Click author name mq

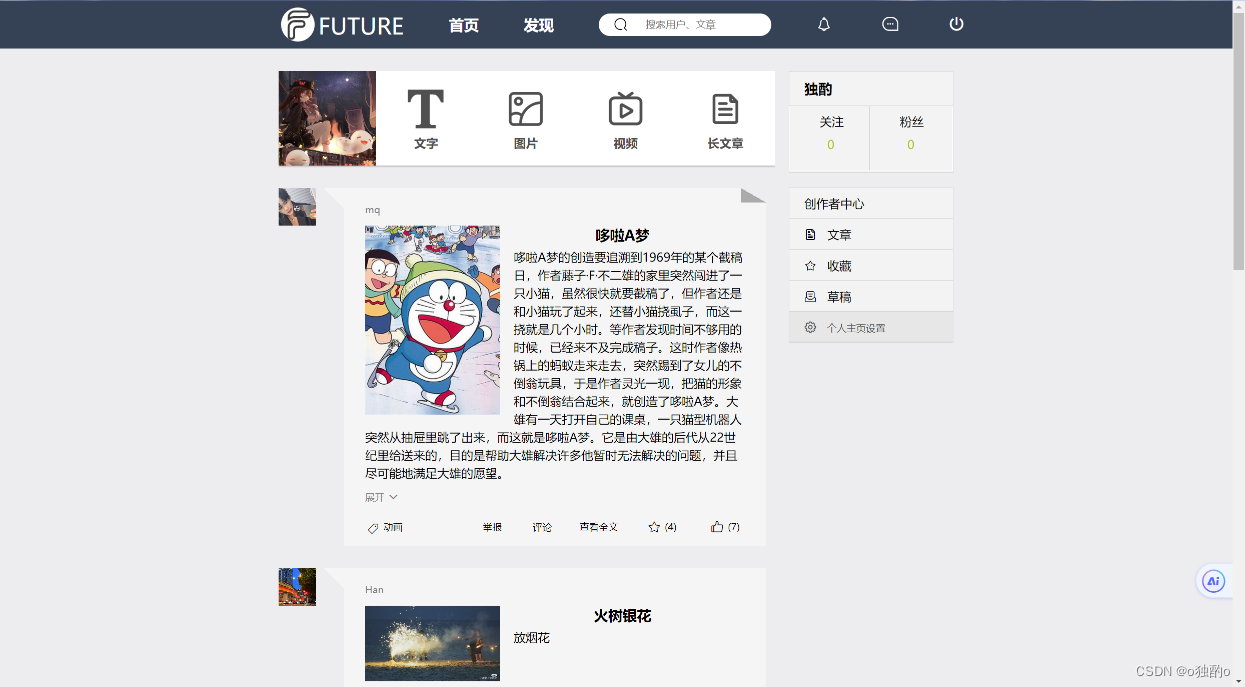click(372, 210)
